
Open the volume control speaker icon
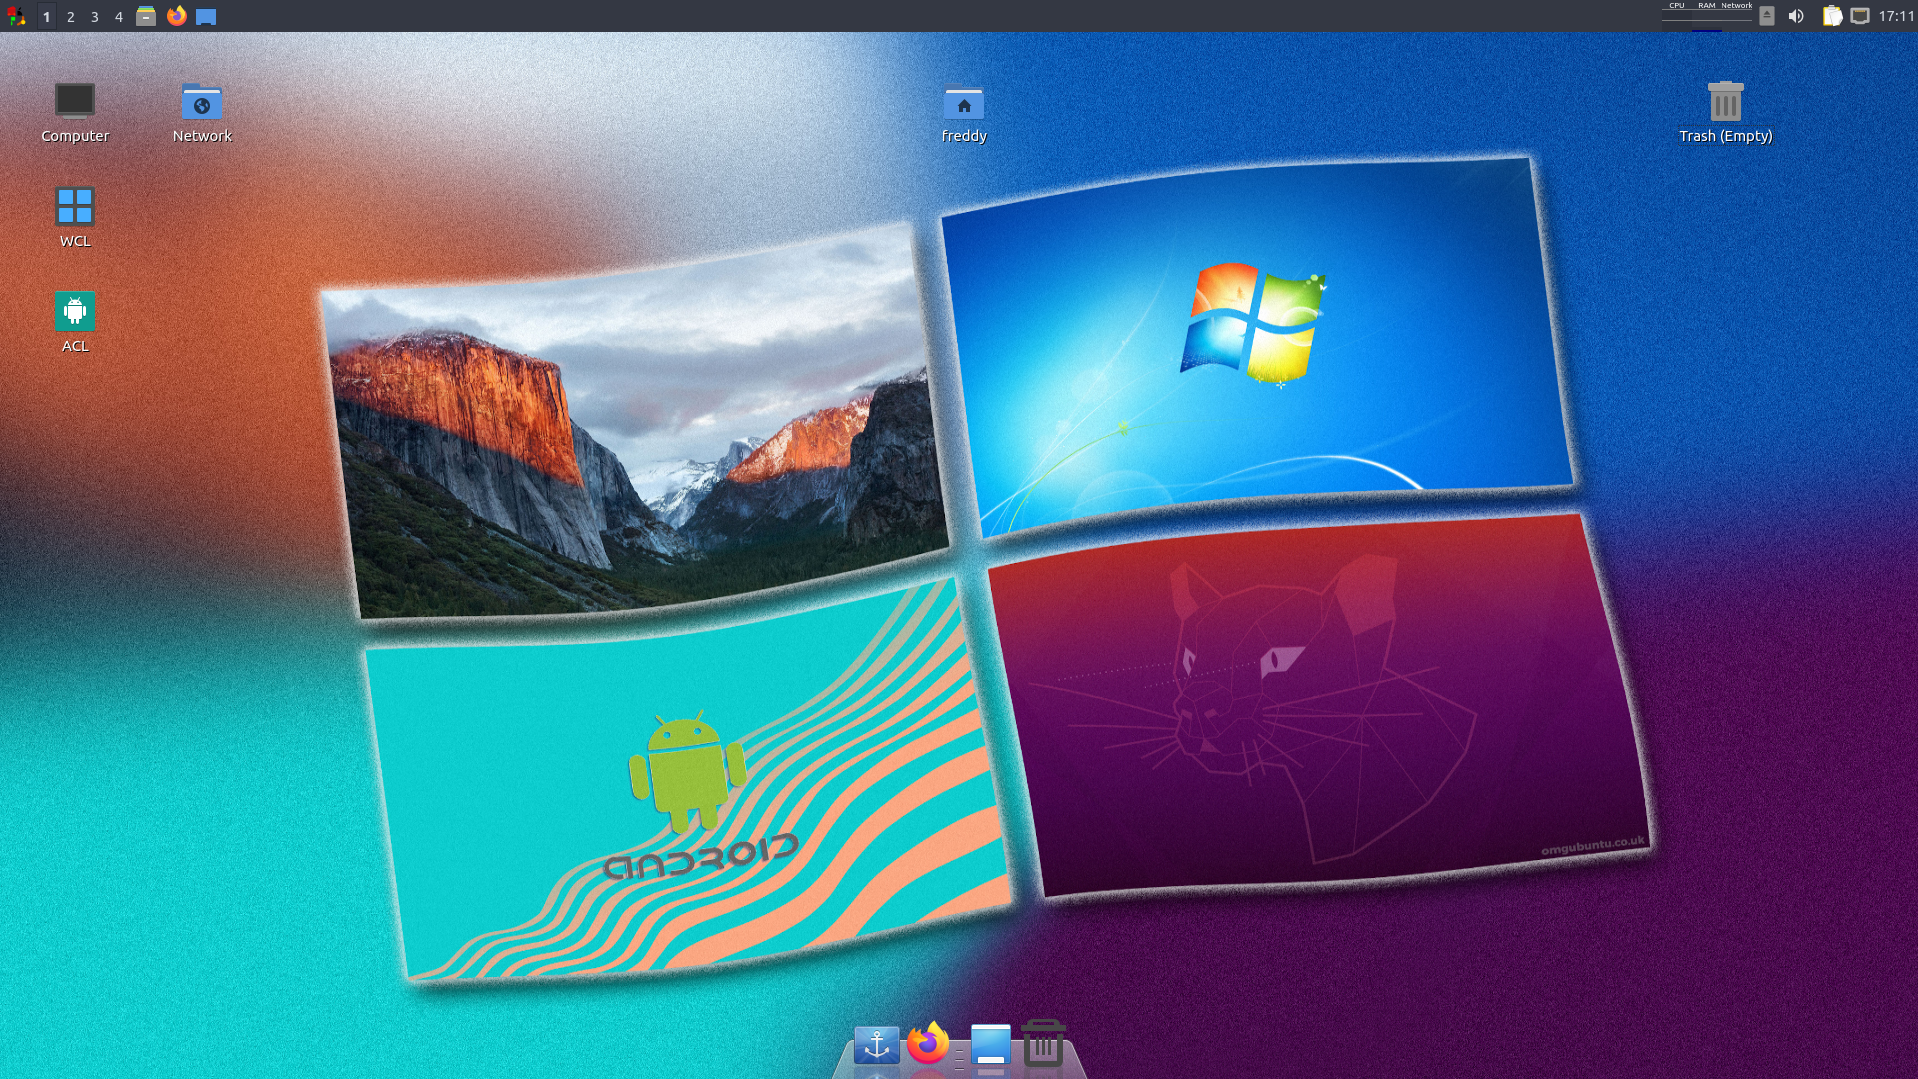(x=1796, y=16)
